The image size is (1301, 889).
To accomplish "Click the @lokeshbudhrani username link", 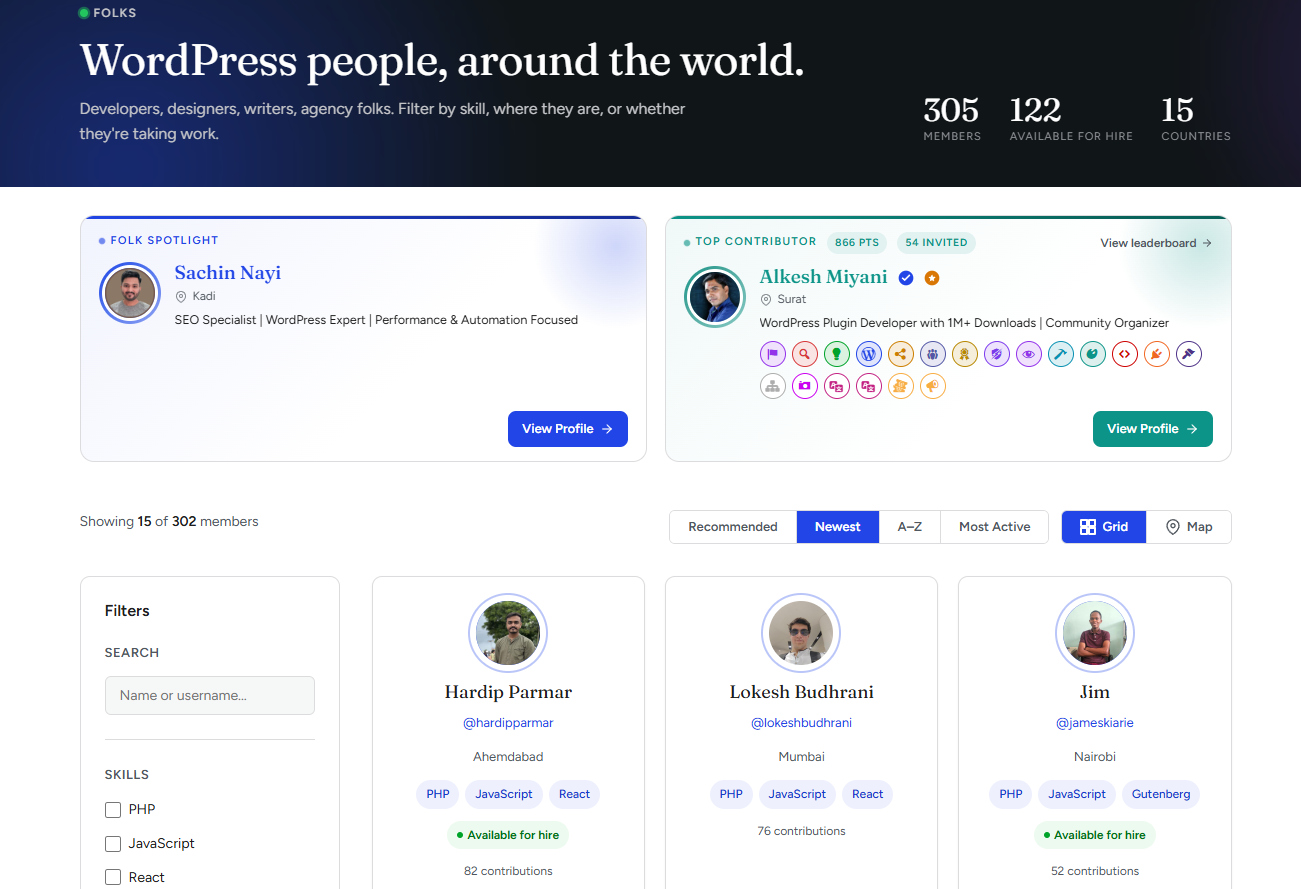I will (x=801, y=723).
